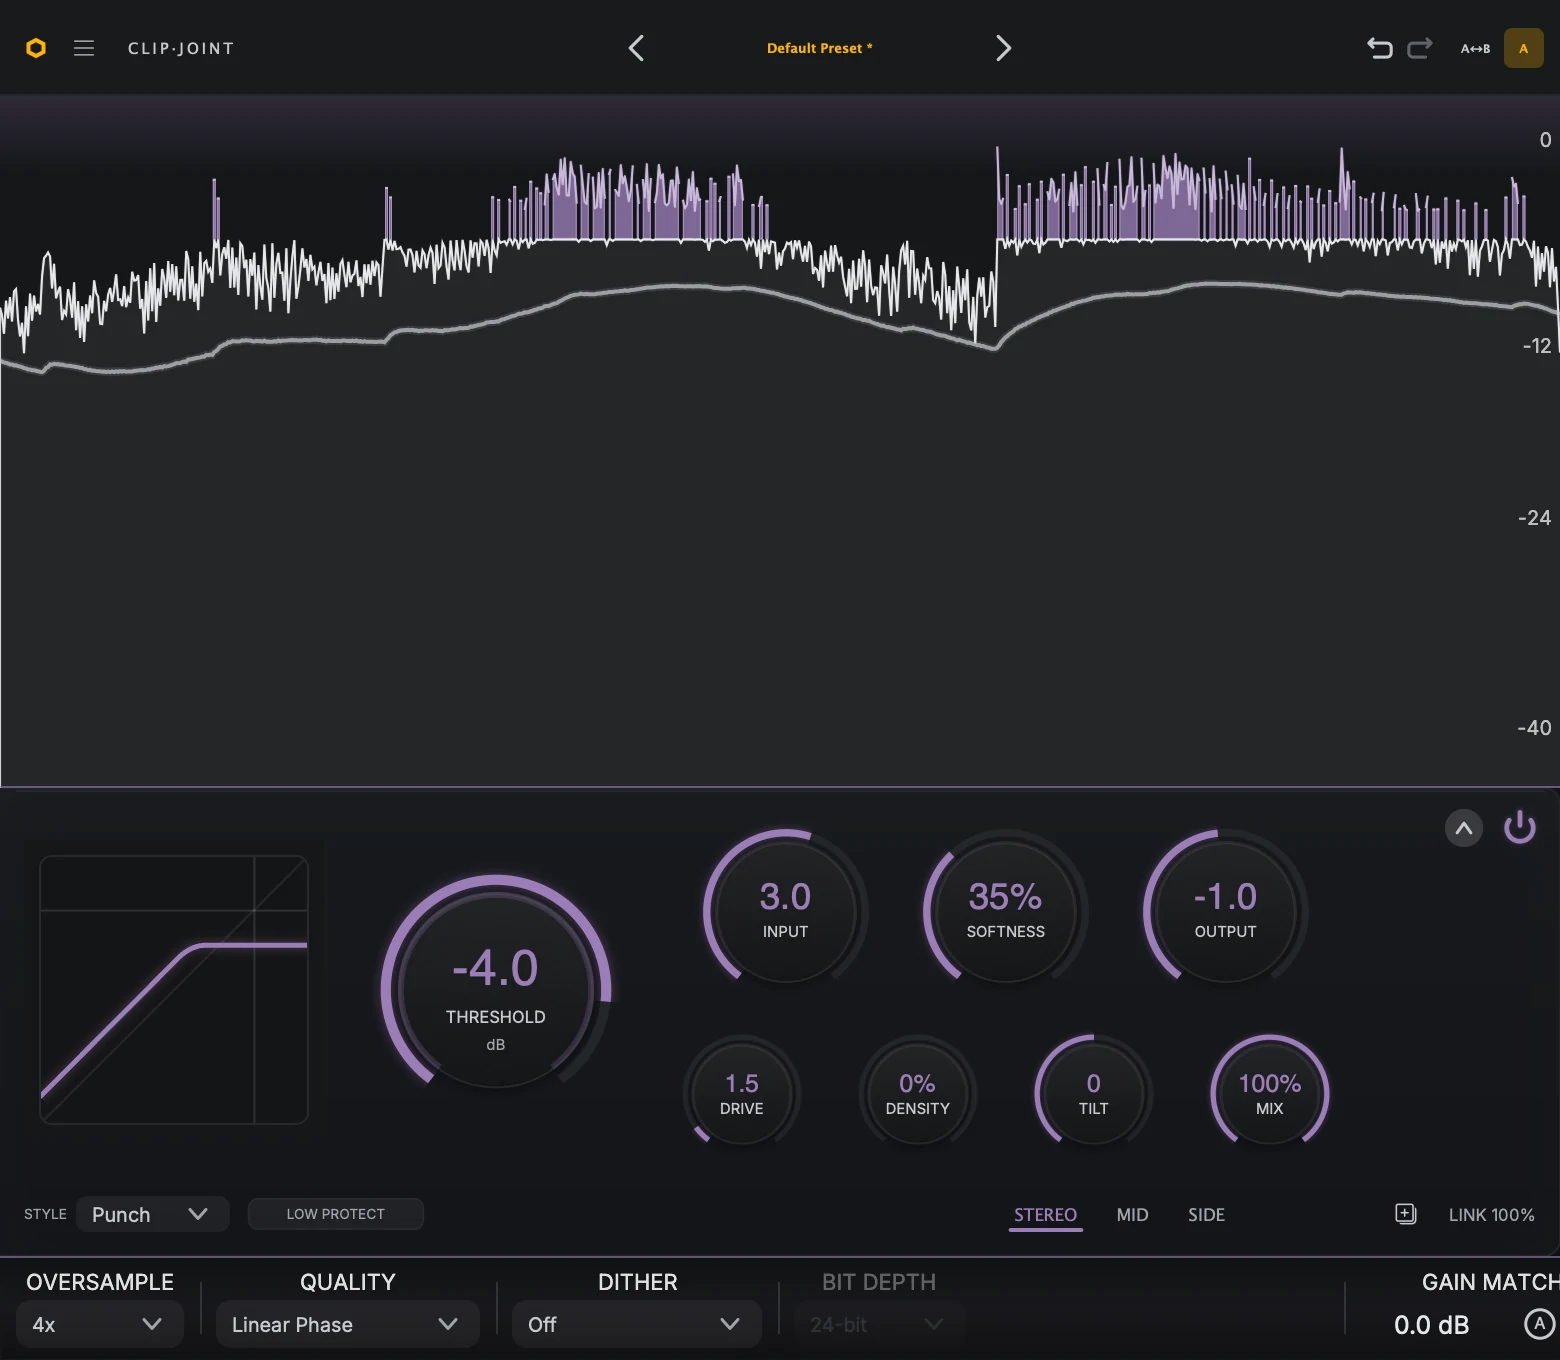
Task: Click the GAIN MATCH heading
Action: 1490,1282
